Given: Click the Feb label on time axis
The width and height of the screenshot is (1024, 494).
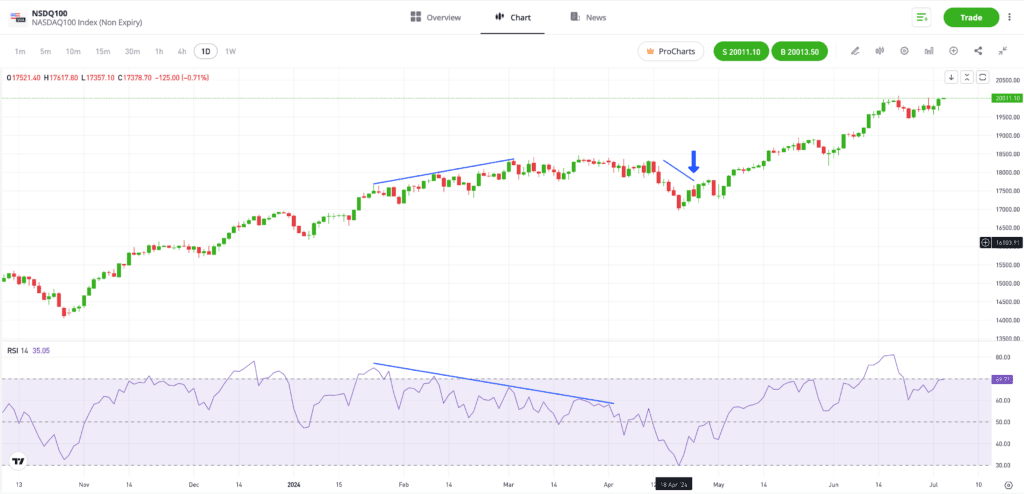Looking at the screenshot, I should [404, 486].
